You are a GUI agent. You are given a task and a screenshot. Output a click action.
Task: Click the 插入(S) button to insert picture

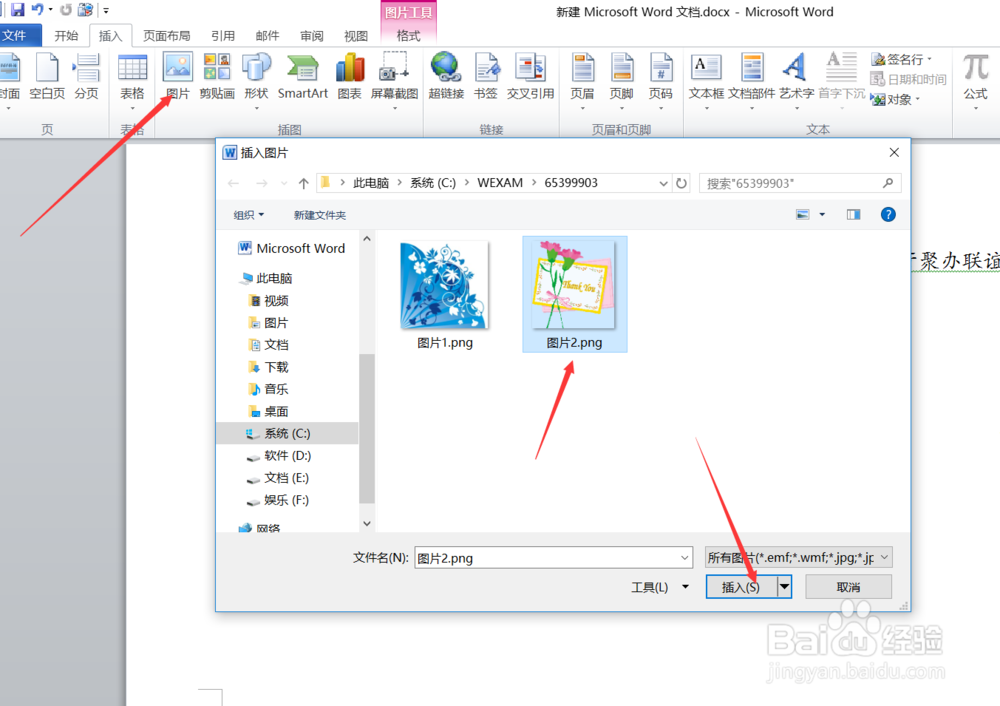(740, 586)
